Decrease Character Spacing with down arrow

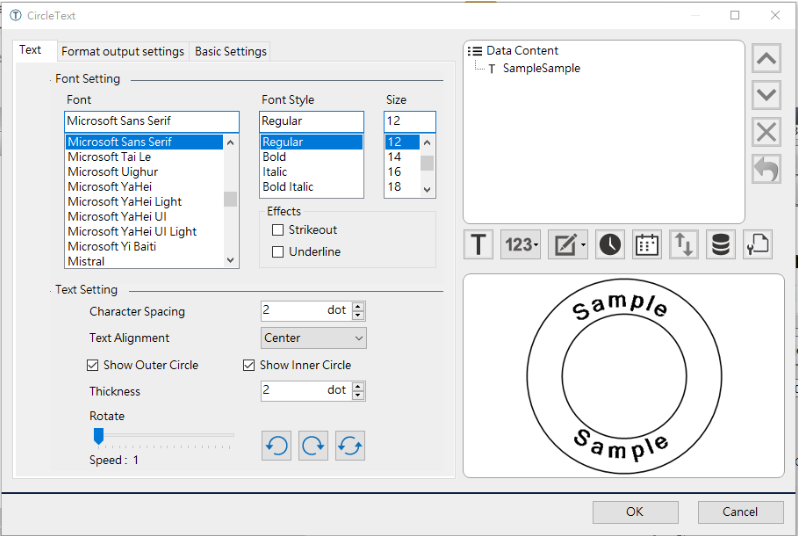point(358,315)
